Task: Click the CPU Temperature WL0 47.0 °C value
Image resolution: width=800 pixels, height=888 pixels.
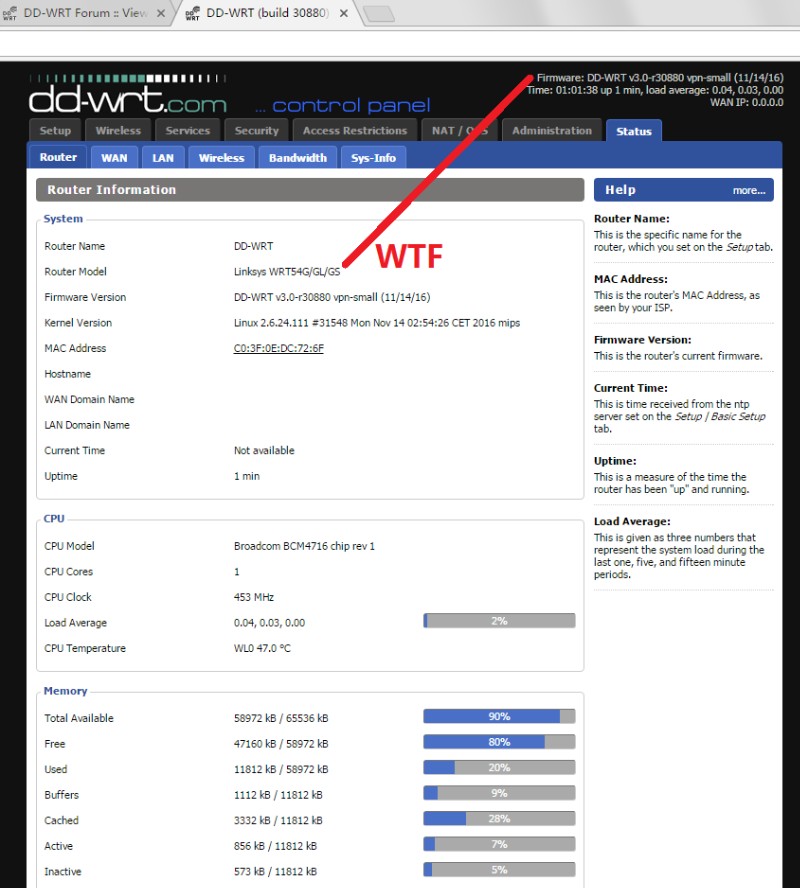Action: [x=262, y=648]
